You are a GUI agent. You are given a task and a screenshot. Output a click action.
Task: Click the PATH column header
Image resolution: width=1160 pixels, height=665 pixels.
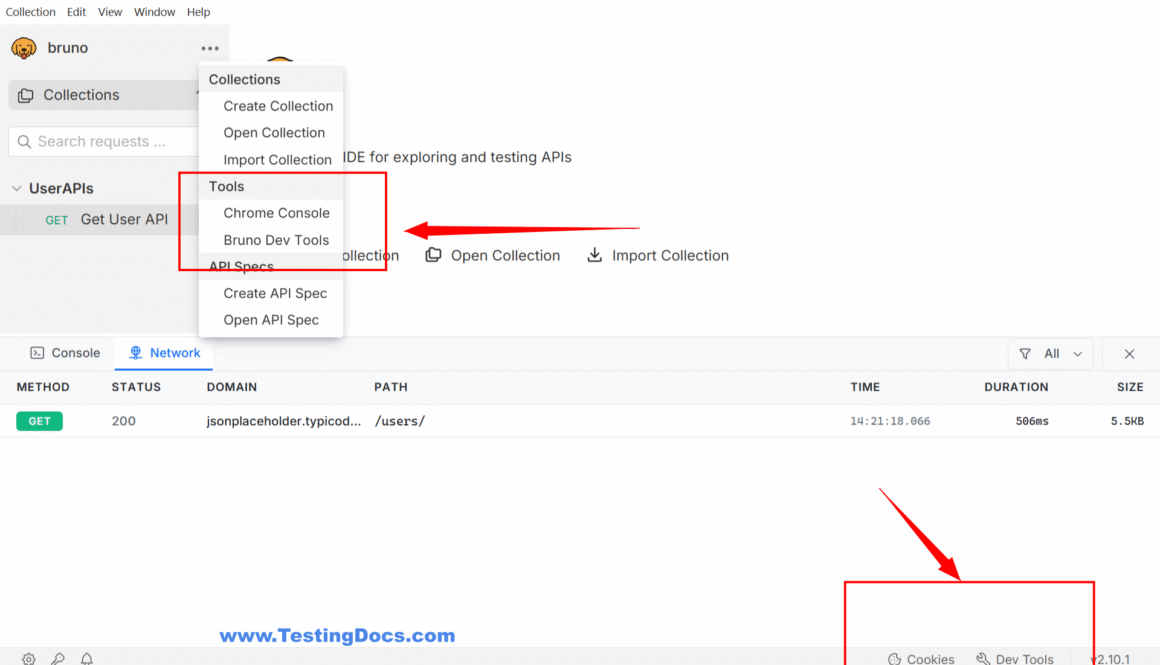391,387
